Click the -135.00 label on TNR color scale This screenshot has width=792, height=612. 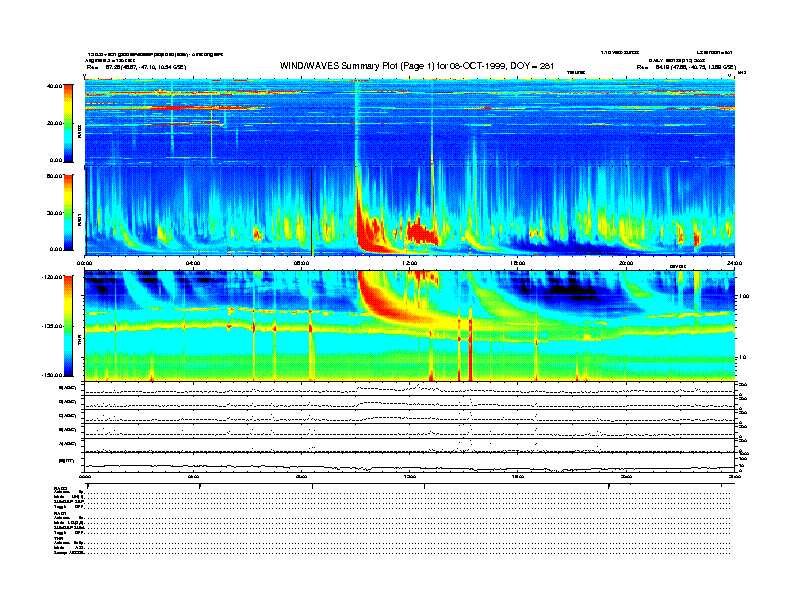tap(52, 326)
